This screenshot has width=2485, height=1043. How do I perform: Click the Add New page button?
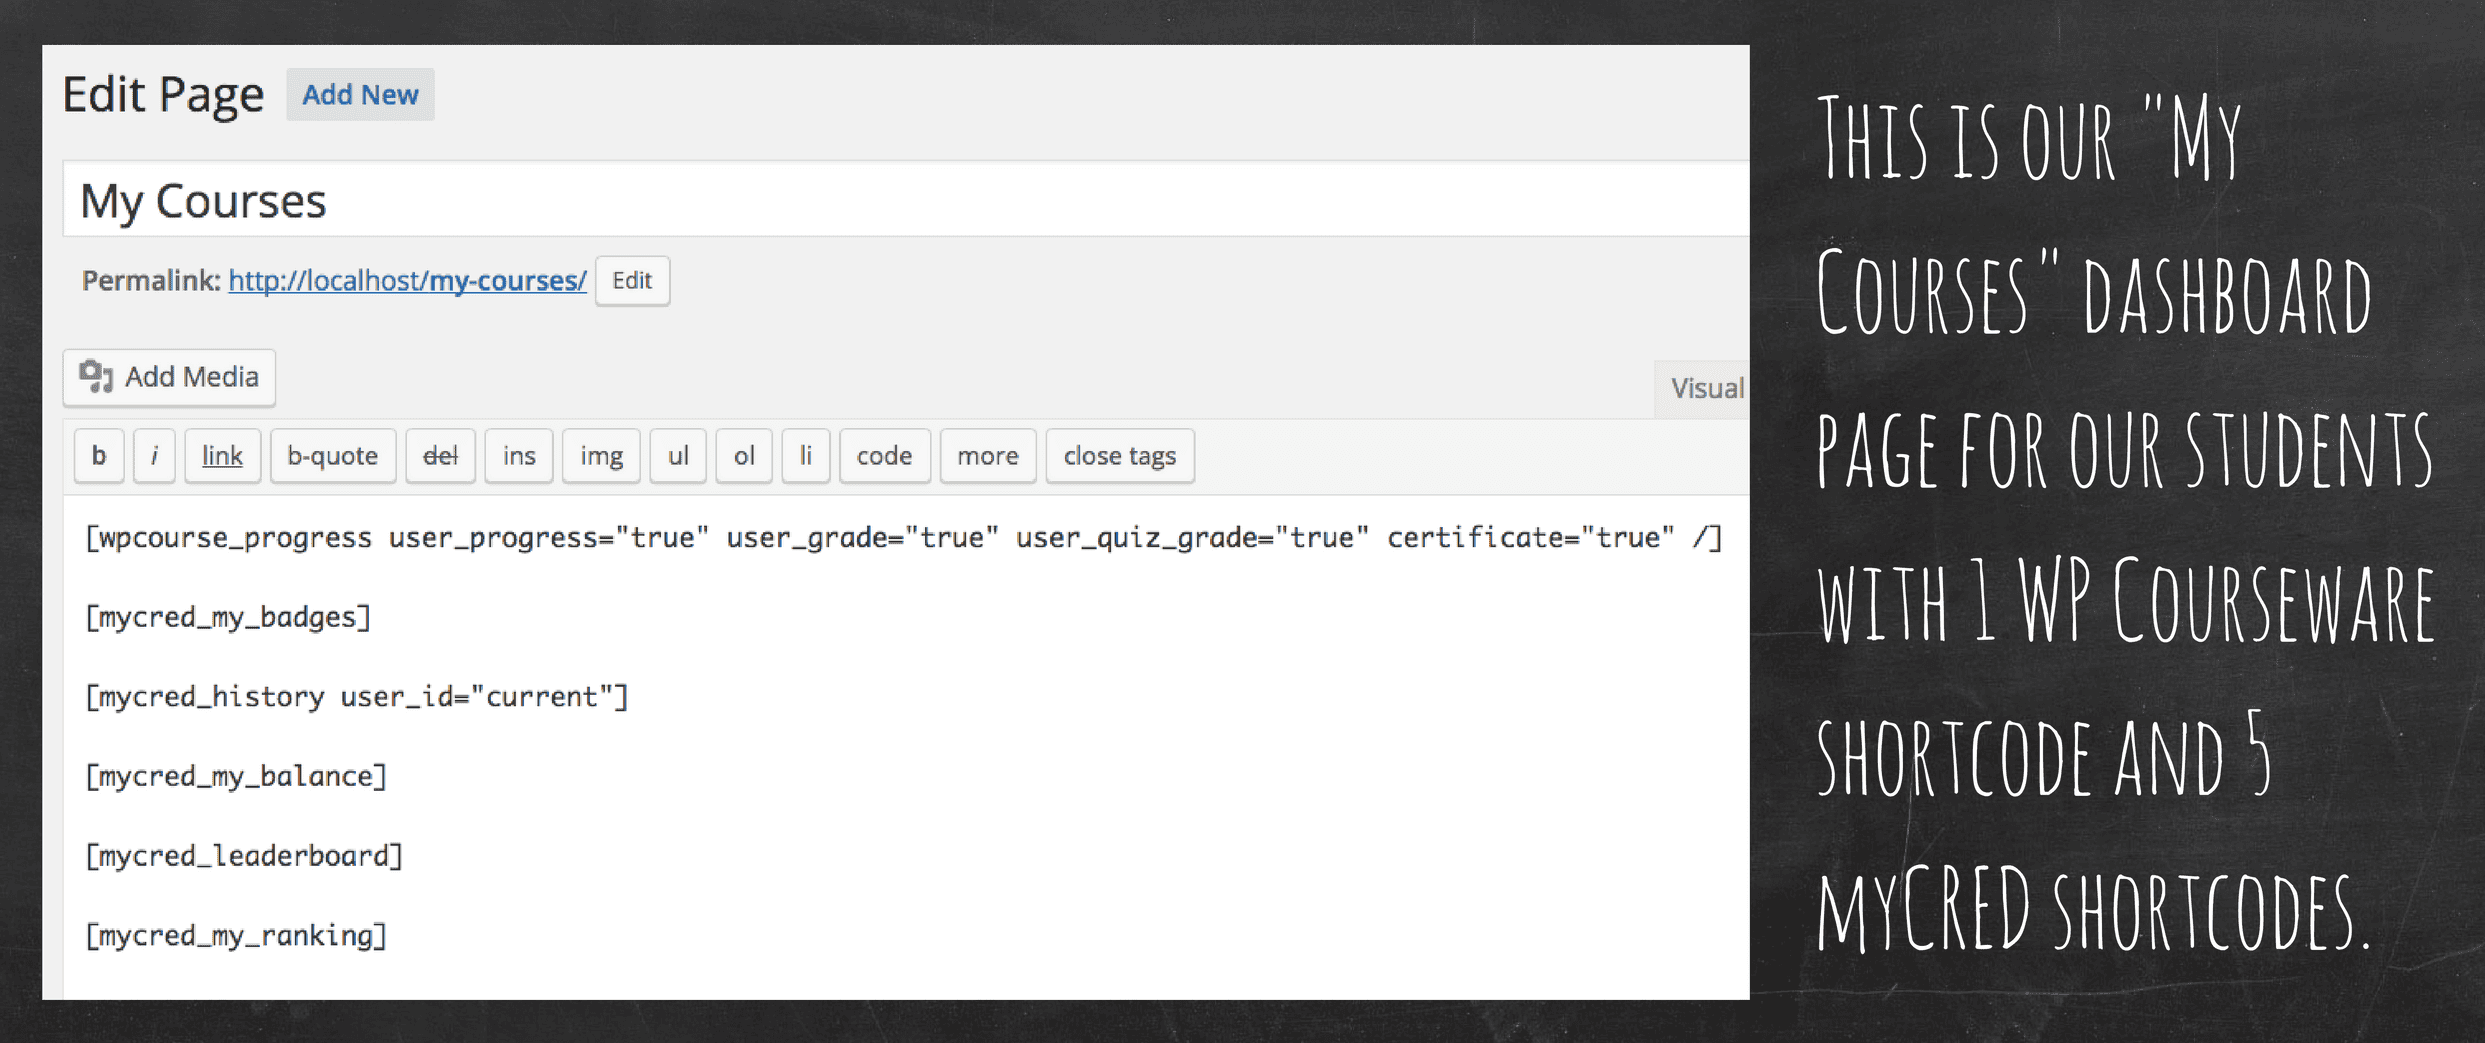360,95
